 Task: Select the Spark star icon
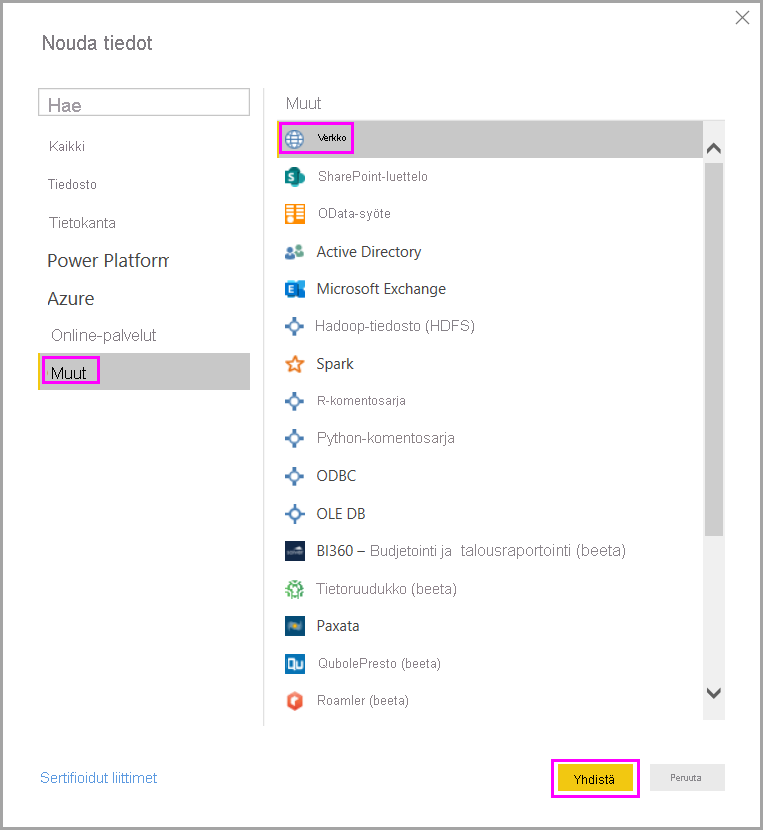(294, 364)
